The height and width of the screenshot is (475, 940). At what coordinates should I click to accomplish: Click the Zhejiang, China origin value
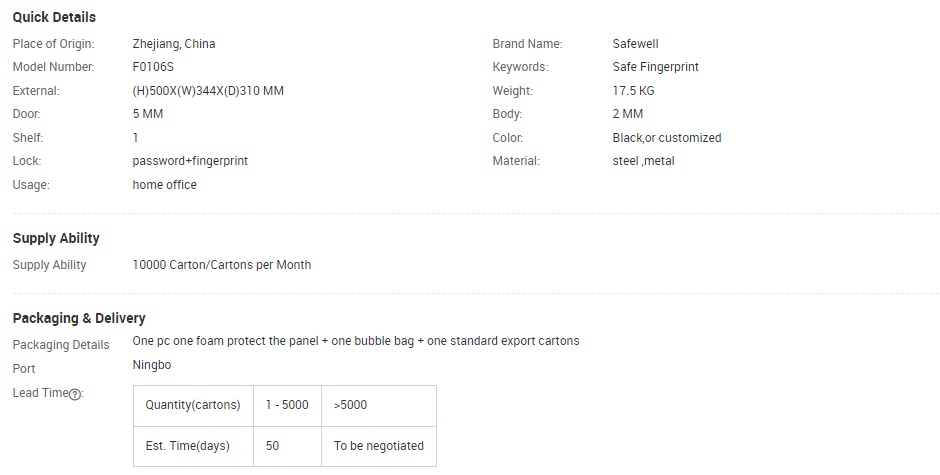tap(174, 44)
